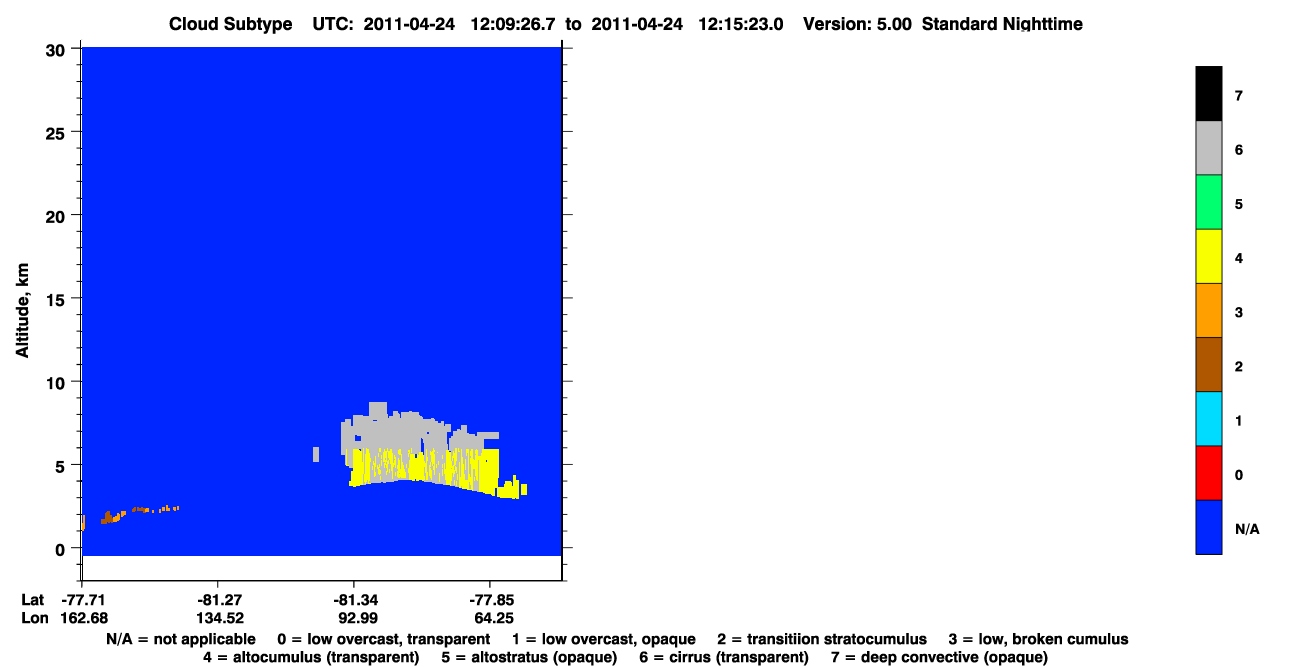Click the orange swatch labeled 3
1300x667 pixels.
1208,310
